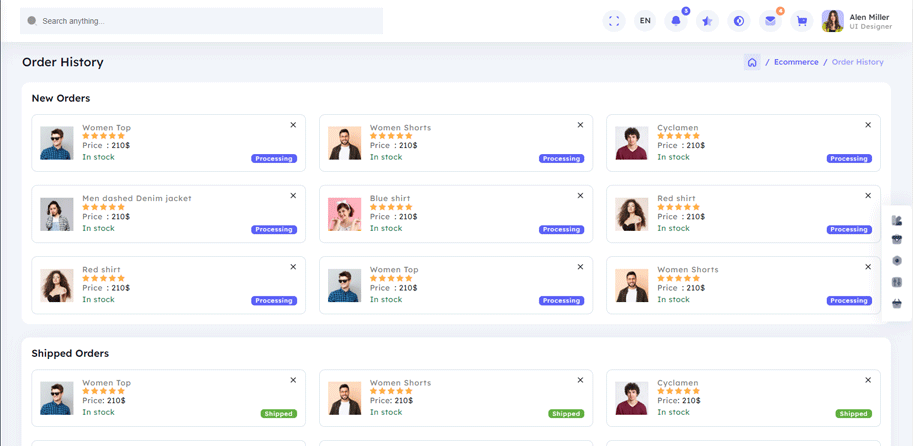Dismiss the Men dashed Denim jacket order
913x446 pixels.
[x=293, y=196]
